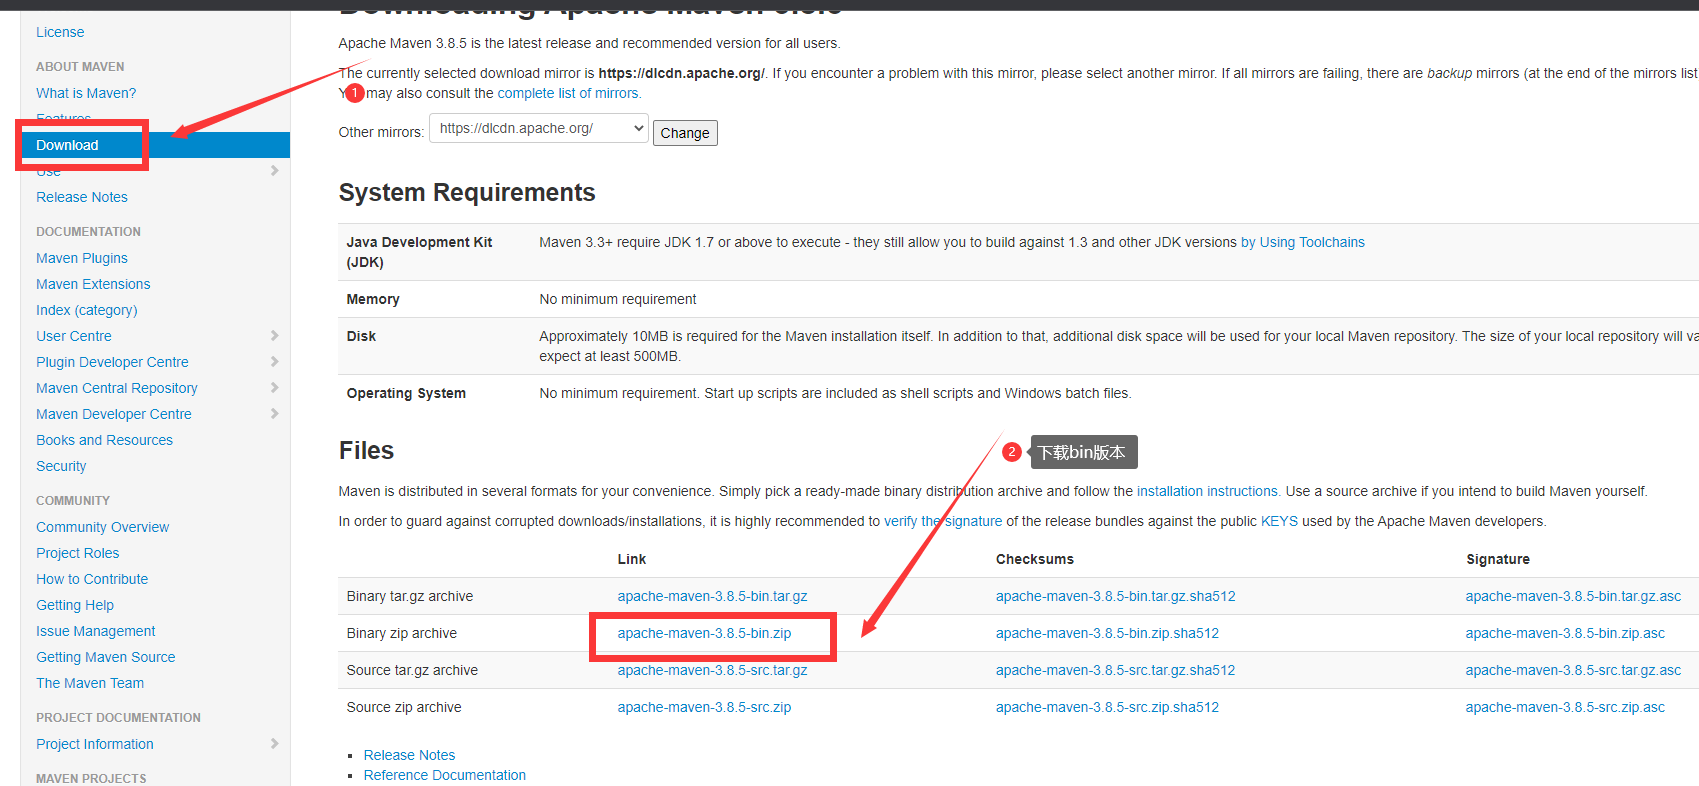This screenshot has height=786, width=1699.
Task: Open apache-maven-3.8.5-src.zip.asc signature
Action: (x=1565, y=707)
